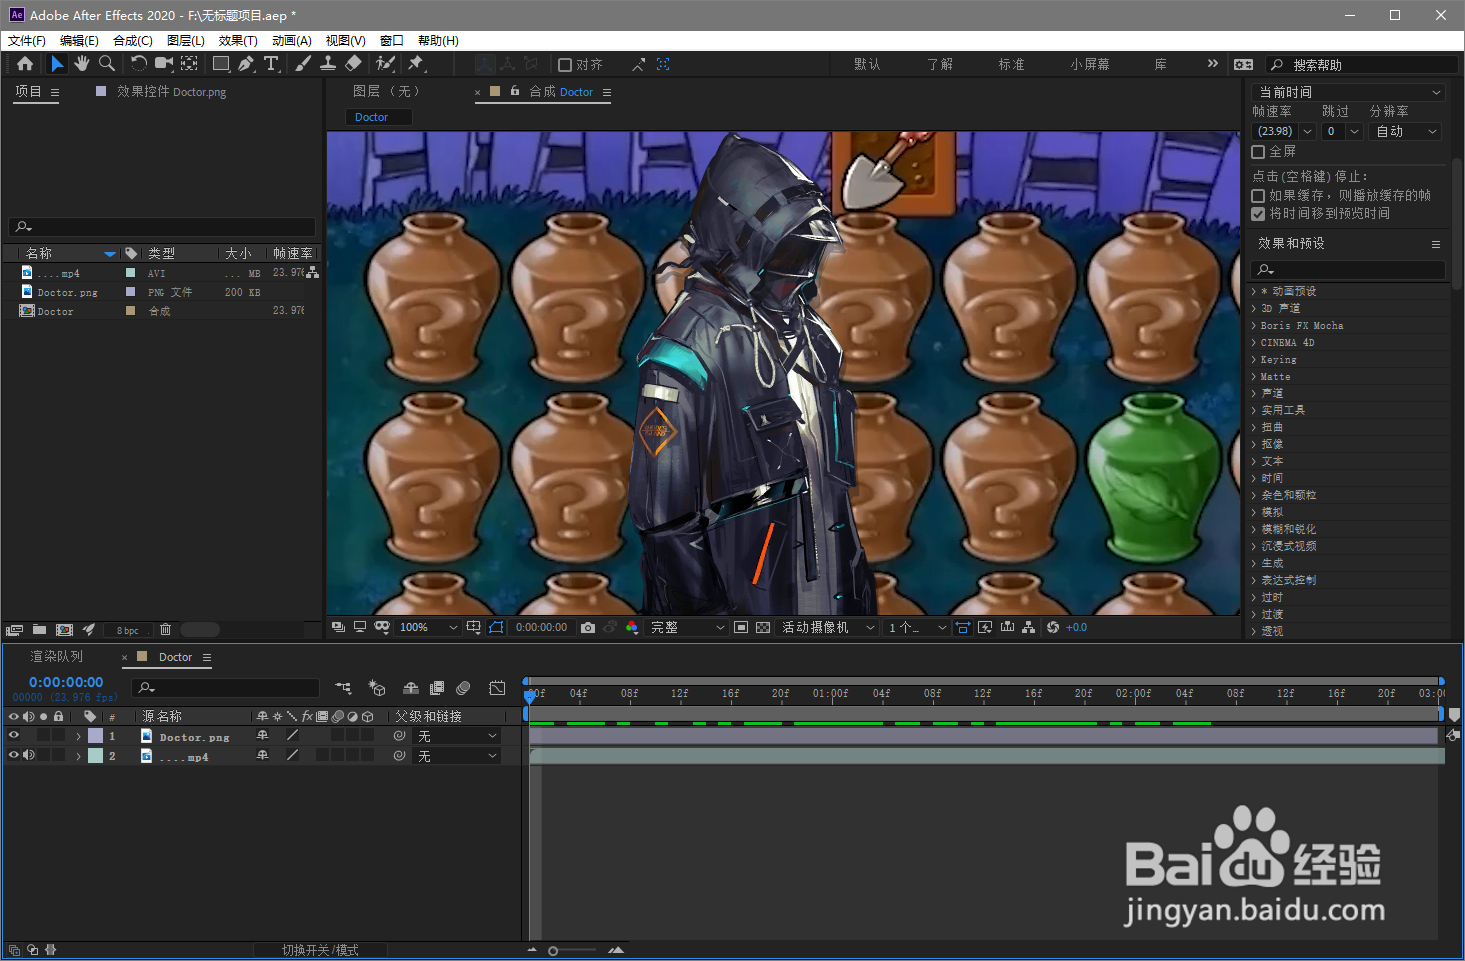Select the Pen tool
1465x961 pixels.
pos(246,64)
